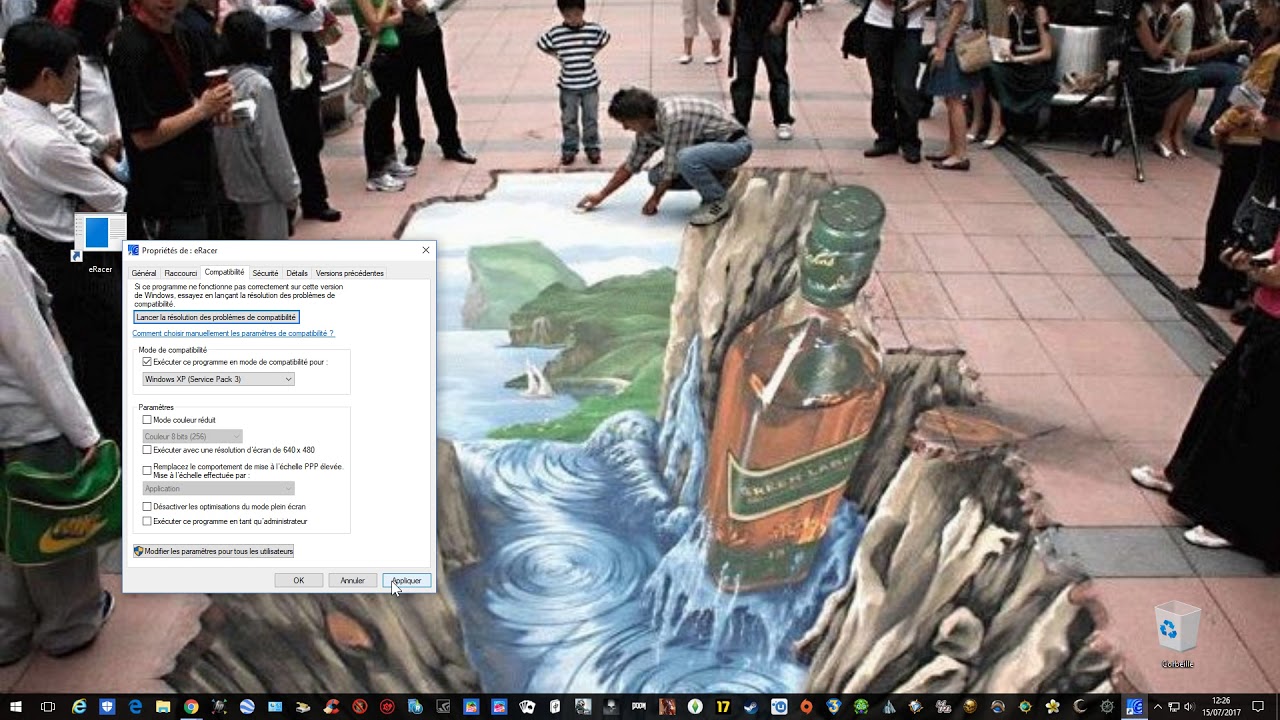Open the manual compatibility settings help link
Screen dimensions: 1280x720
(233, 333)
